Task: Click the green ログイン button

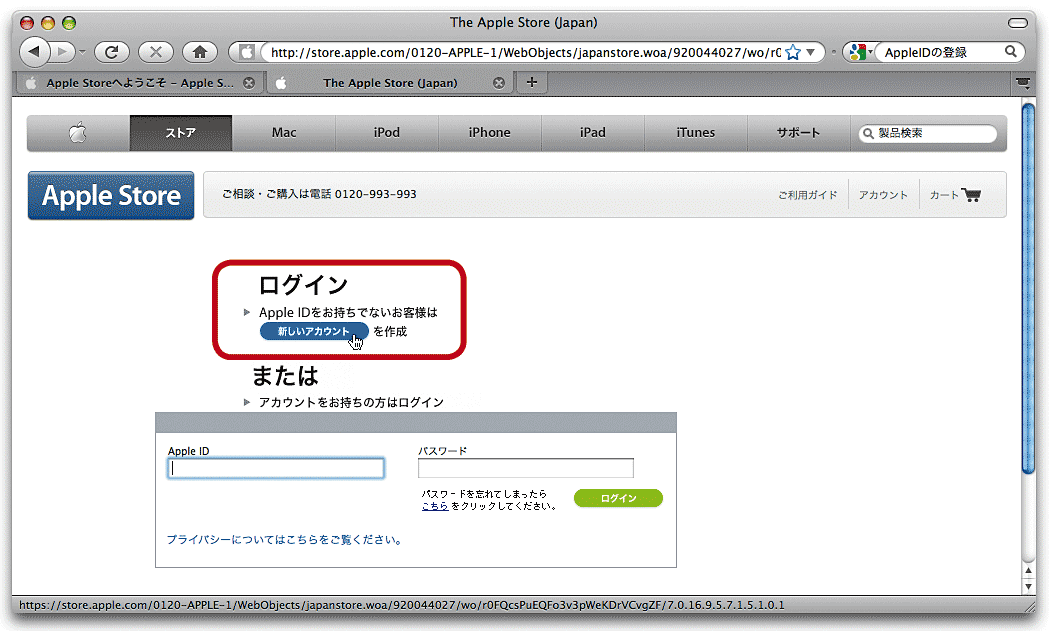Action: (x=618, y=498)
